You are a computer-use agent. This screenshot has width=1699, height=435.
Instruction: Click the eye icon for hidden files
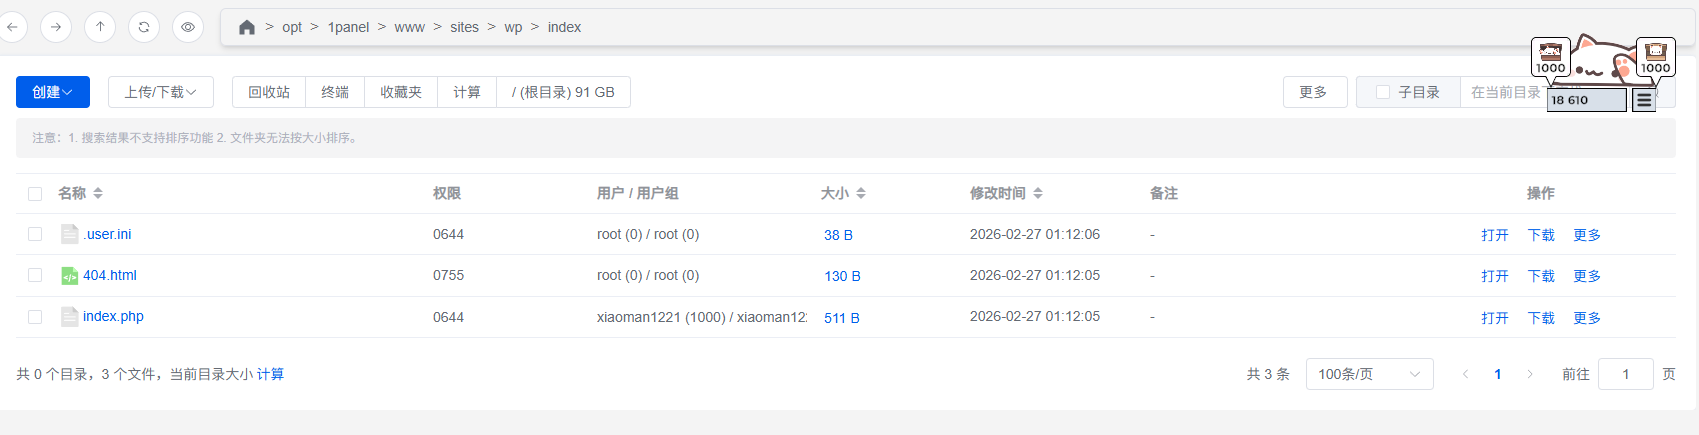[188, 27]
